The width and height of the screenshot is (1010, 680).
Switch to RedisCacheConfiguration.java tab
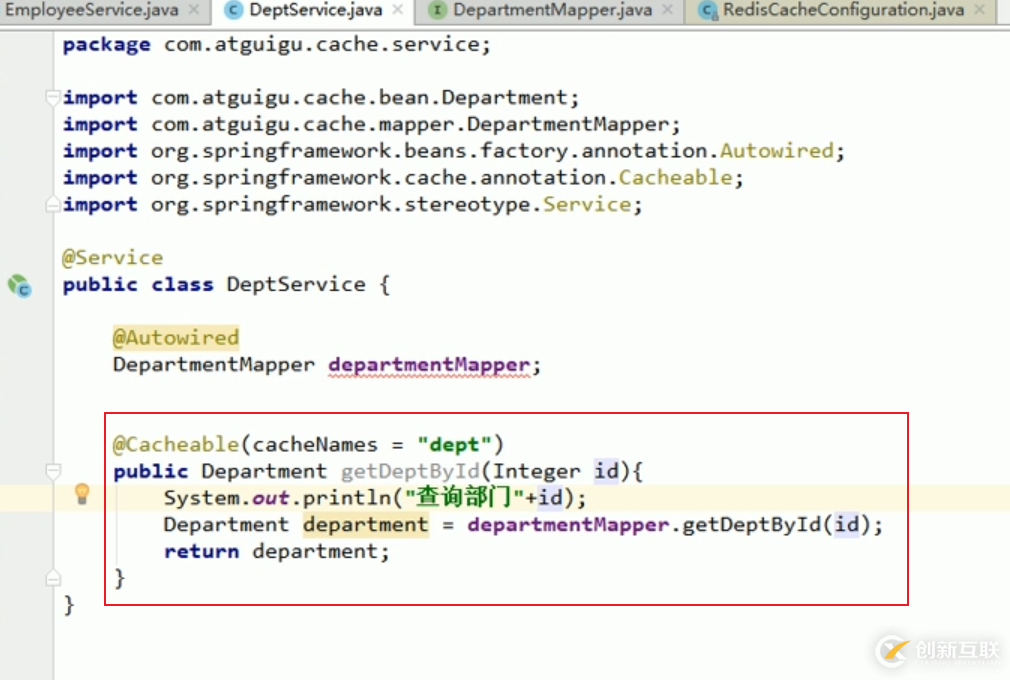click(x=843, y=11)
